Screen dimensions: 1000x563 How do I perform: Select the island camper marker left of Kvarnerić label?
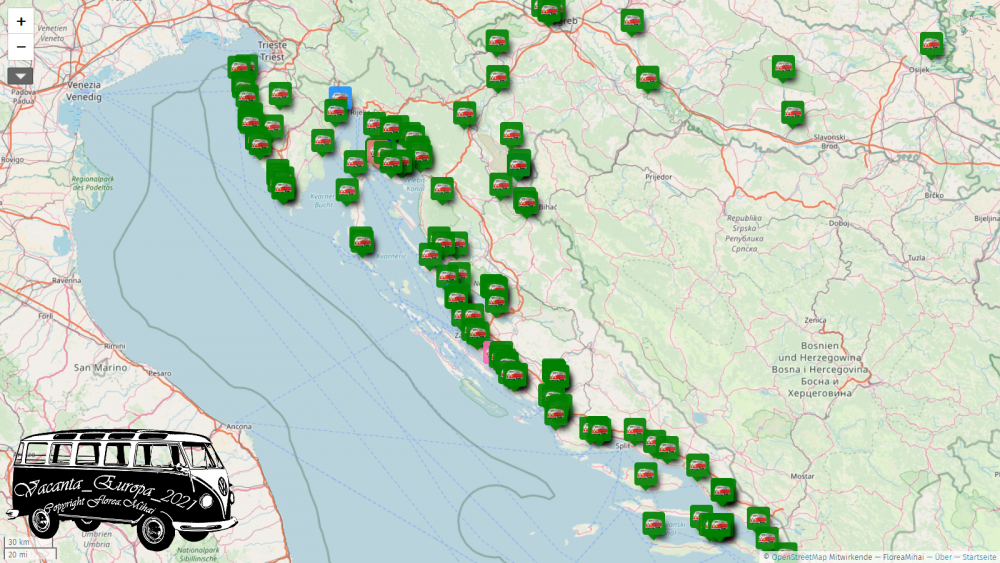tap(362, 242)
